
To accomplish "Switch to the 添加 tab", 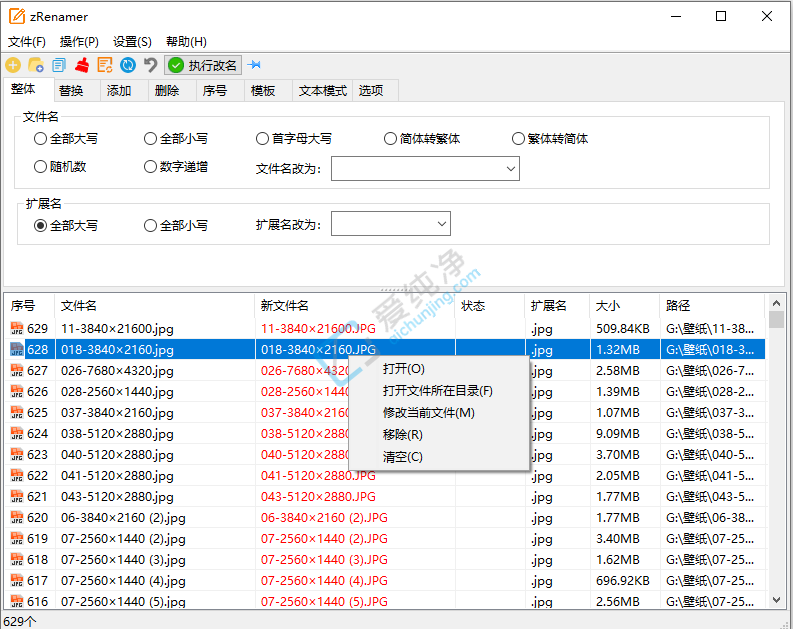I will (x=124, y=91).
